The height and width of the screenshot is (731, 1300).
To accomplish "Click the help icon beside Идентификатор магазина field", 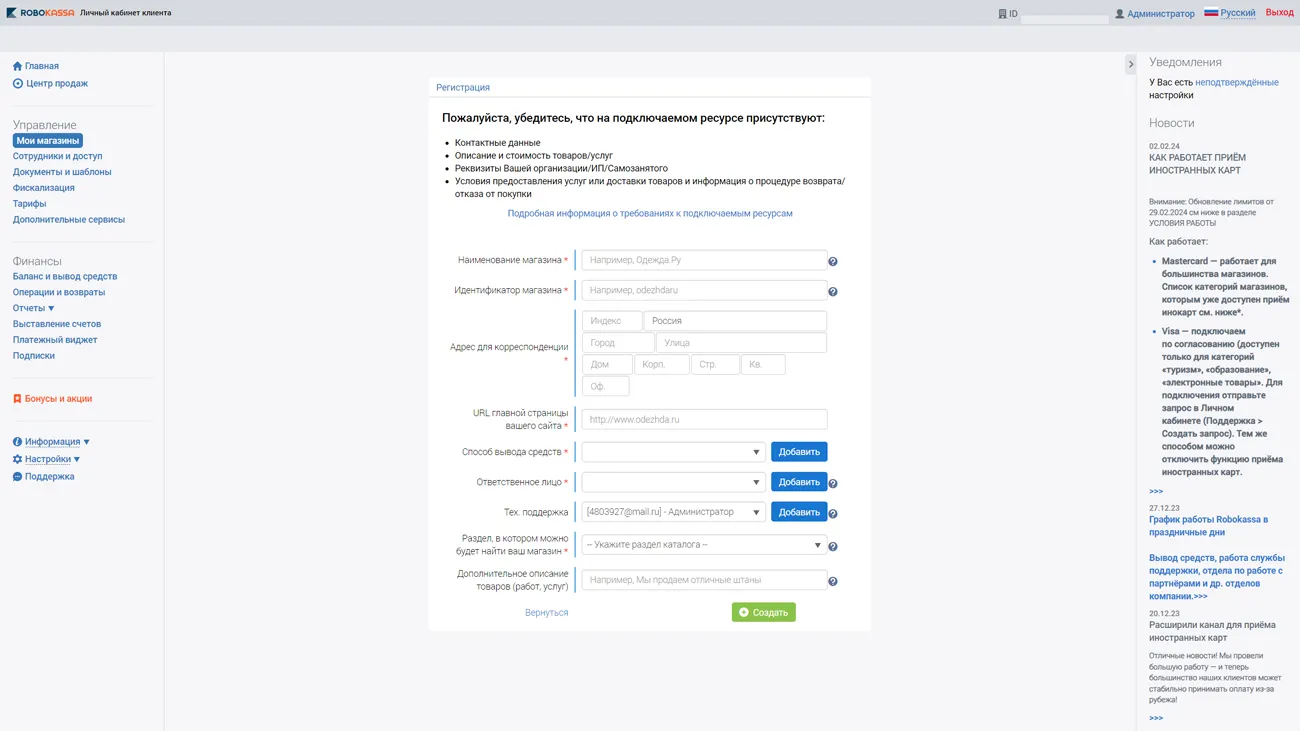I will (832, 292).
